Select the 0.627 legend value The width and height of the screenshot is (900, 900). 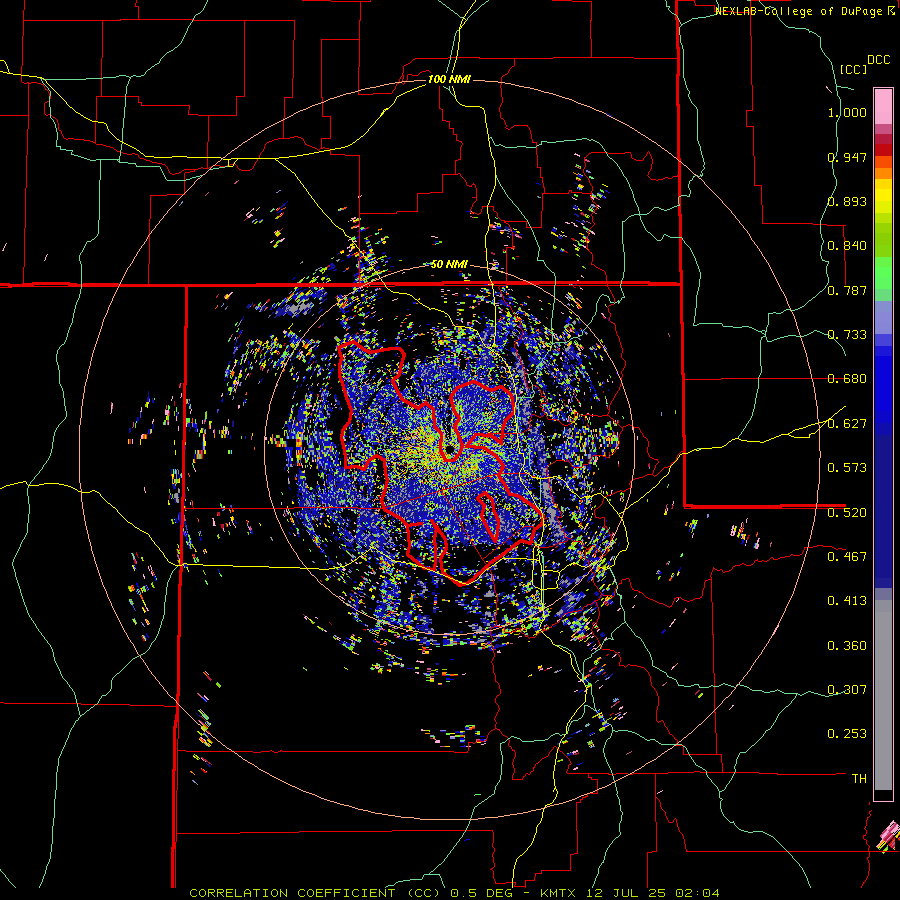[x=847, y=424]
